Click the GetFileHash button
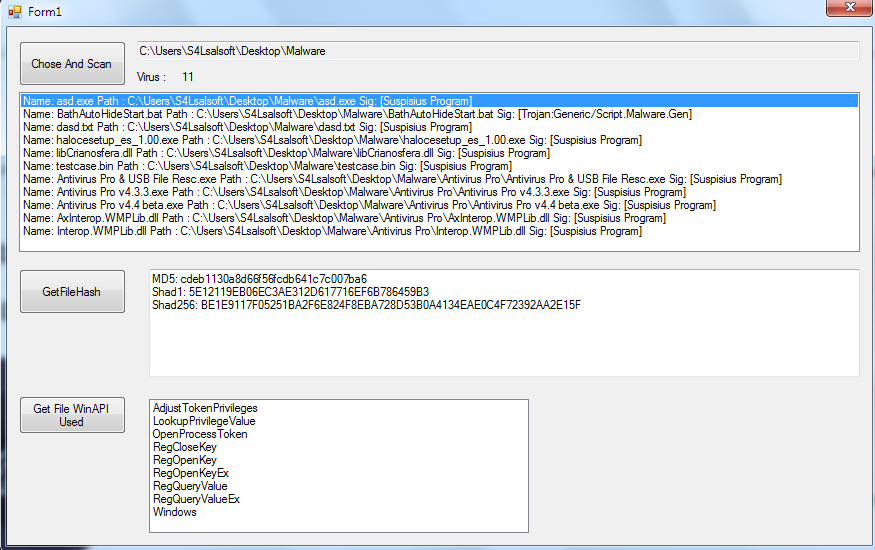Viewport: 875px width, 550px height. [x=72, y=292]
